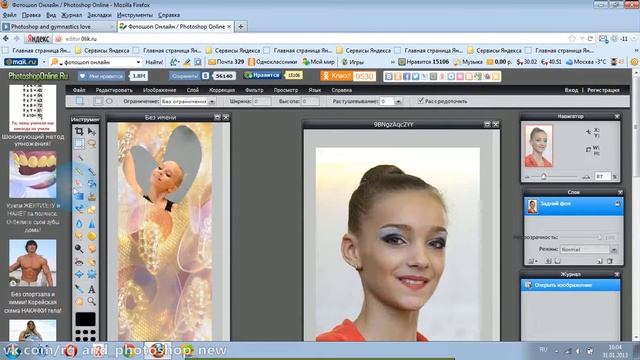Select the Move tool arrow

tap(92, 131)
